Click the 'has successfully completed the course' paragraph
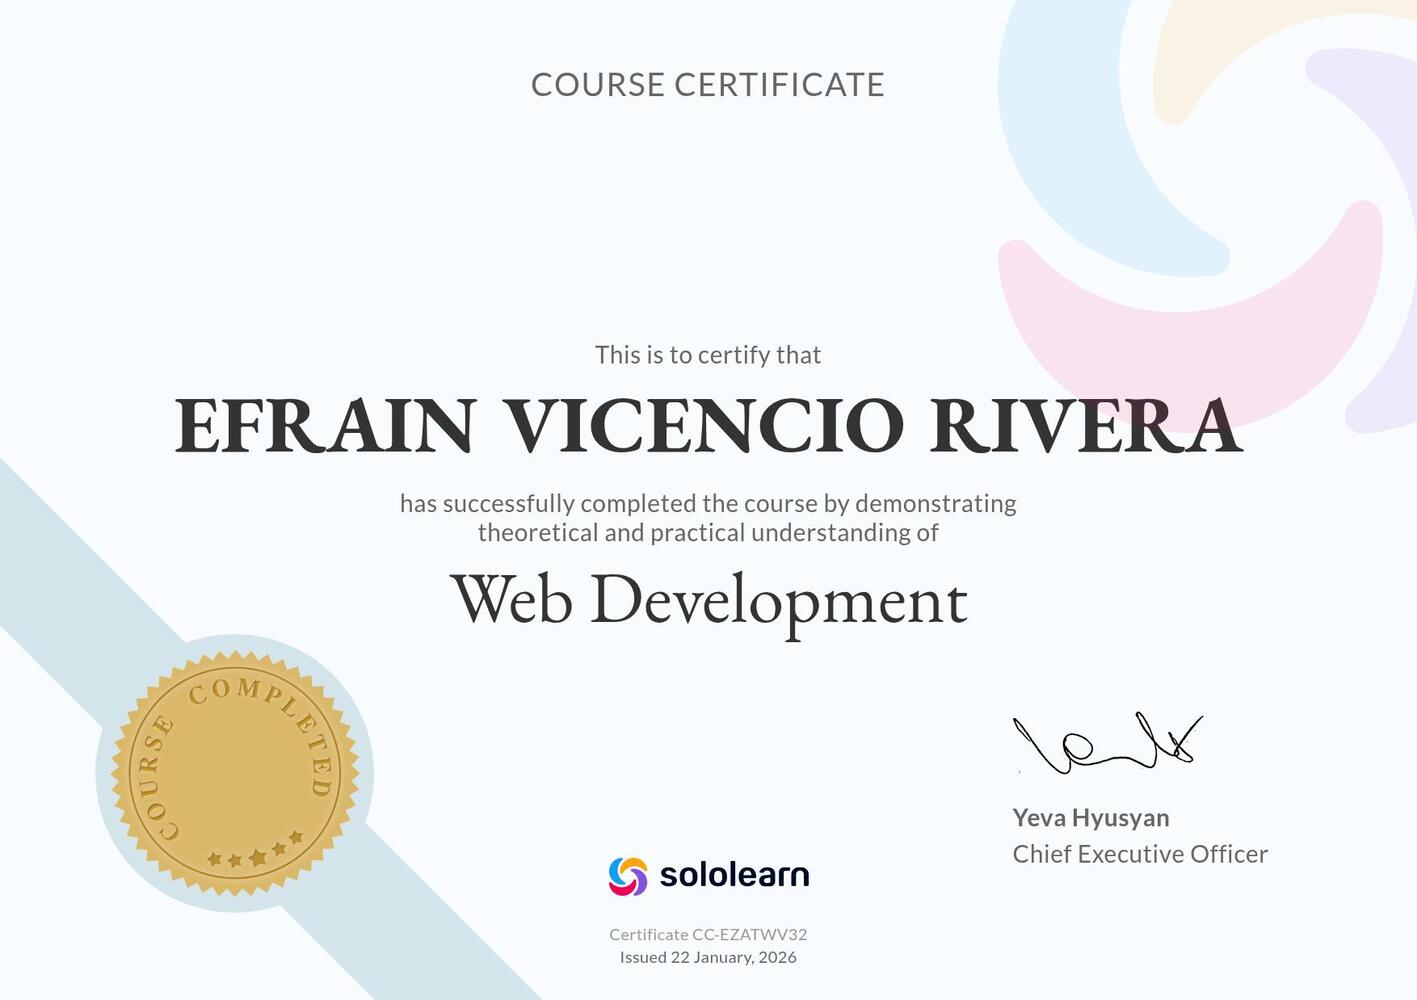The width and height of the screenshot is (1417, 1000). (708, 517)
